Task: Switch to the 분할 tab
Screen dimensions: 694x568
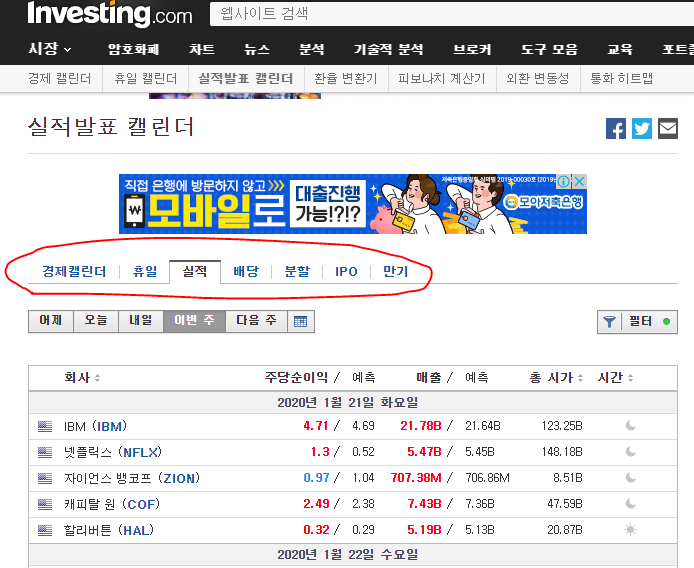Action: click(297, 271)
